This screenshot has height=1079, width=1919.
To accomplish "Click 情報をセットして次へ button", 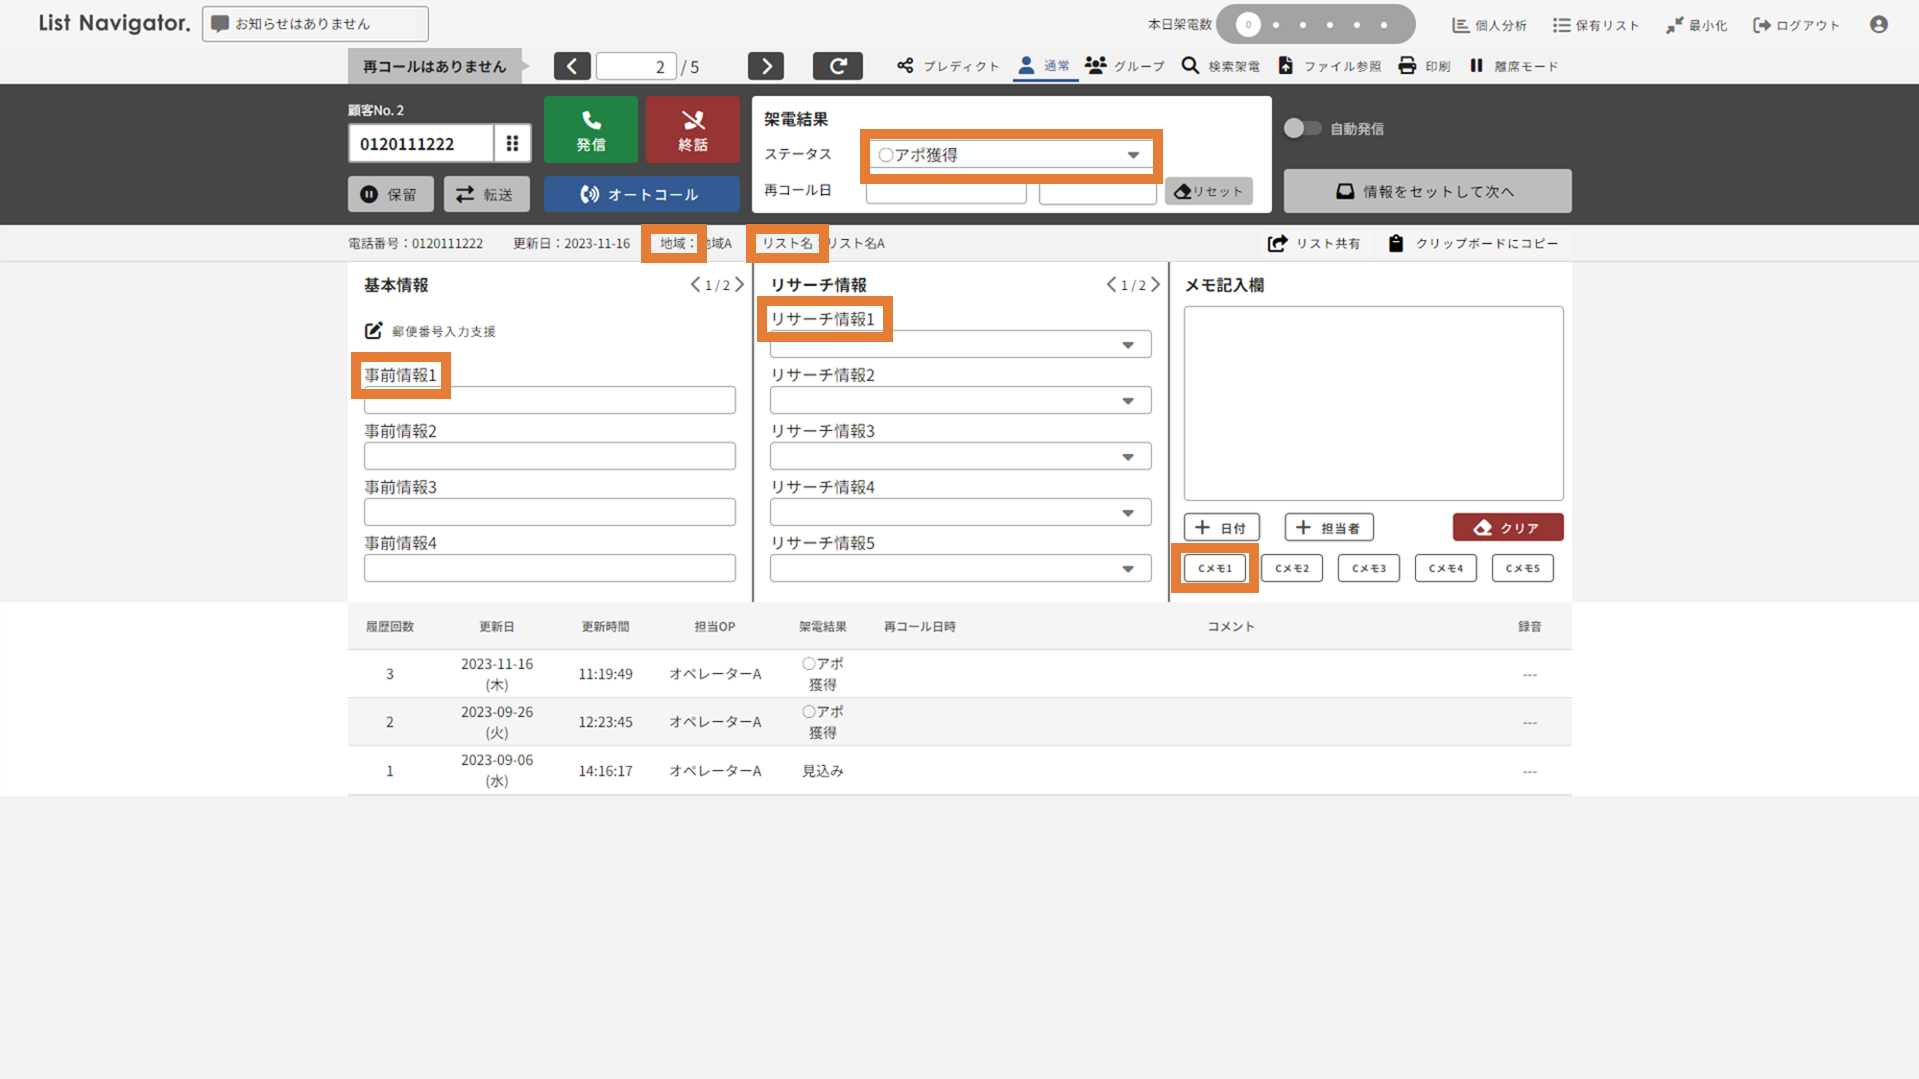I will tap(1426, 191).
